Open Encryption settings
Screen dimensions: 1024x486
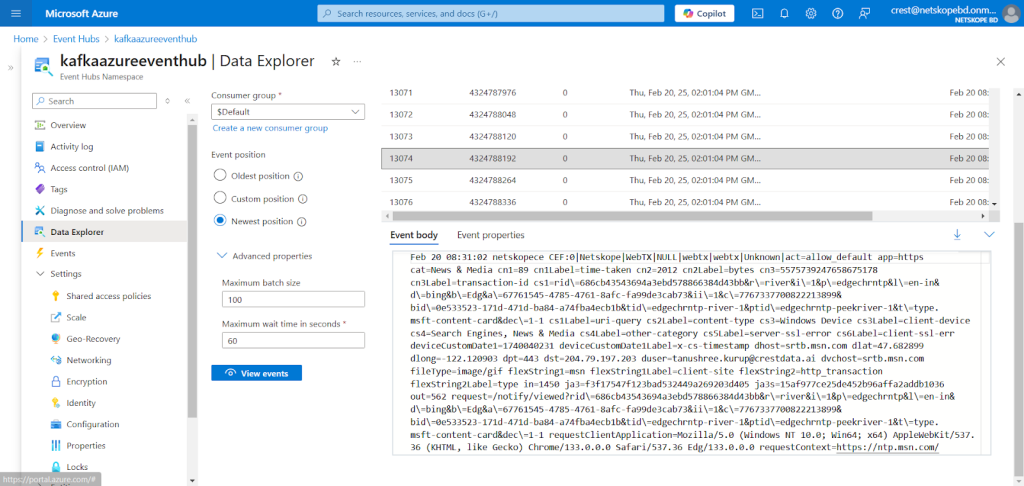pos(88,381)
